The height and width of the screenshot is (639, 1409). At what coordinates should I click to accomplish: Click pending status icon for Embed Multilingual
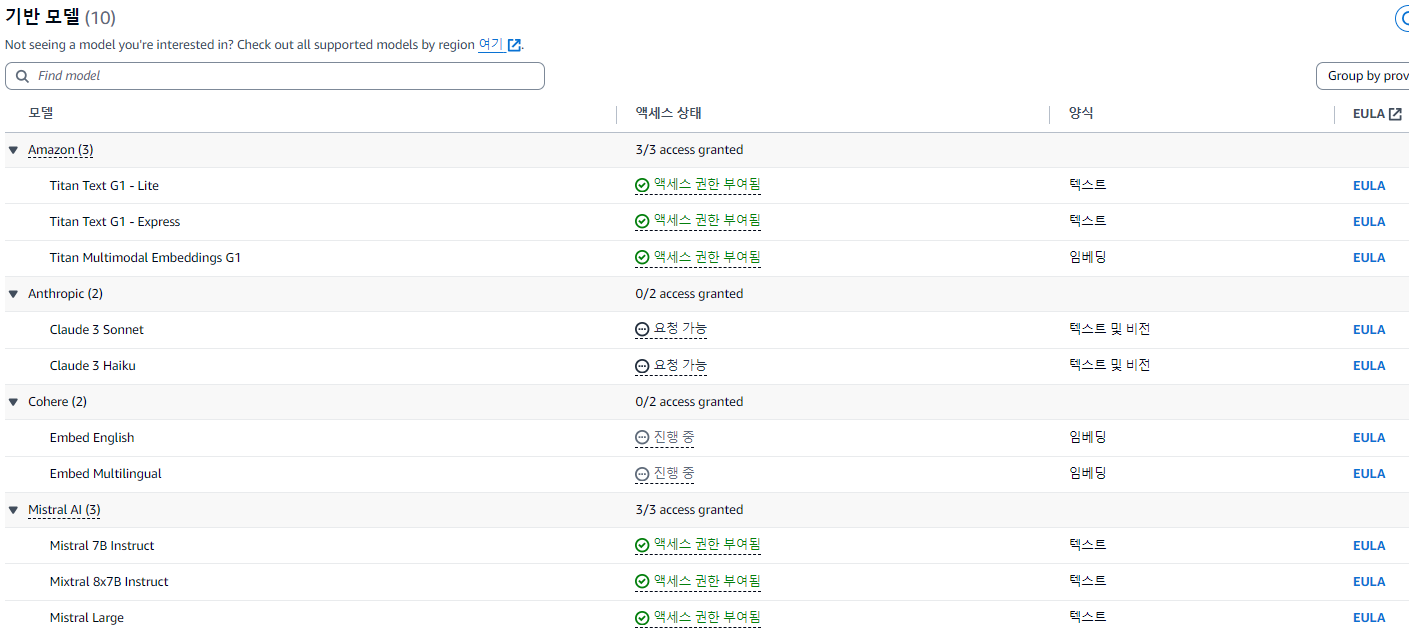coord(642,474)
